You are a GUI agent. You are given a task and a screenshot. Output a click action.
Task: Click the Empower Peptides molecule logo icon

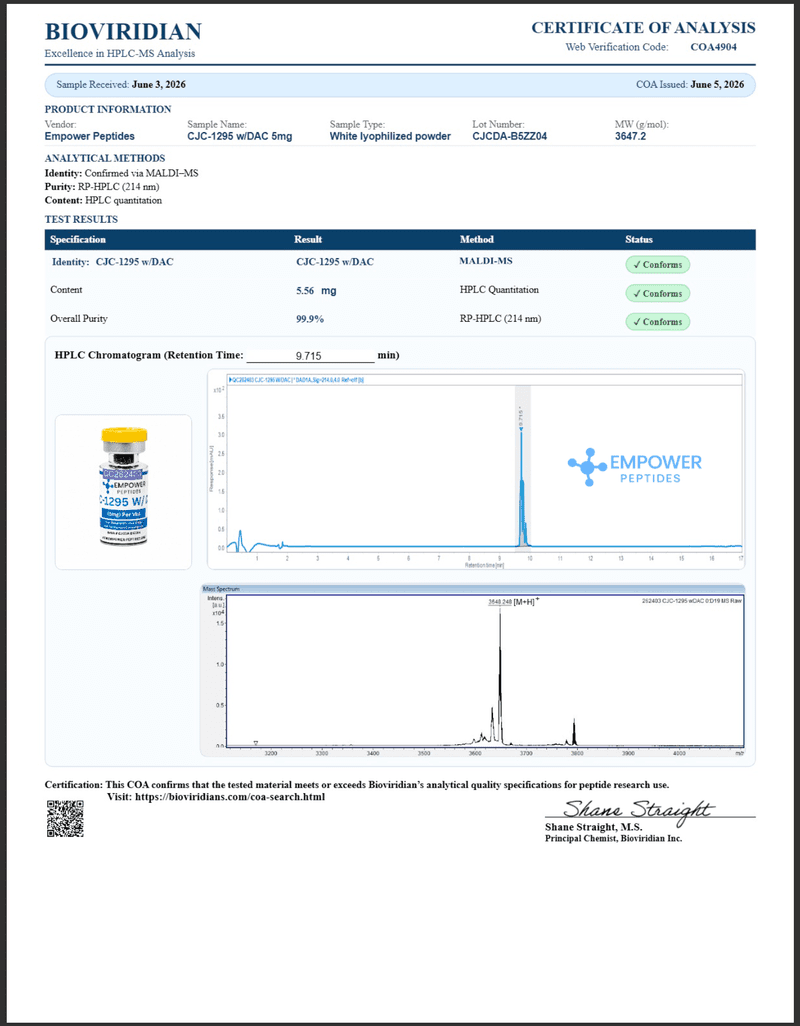click(587, 467)
